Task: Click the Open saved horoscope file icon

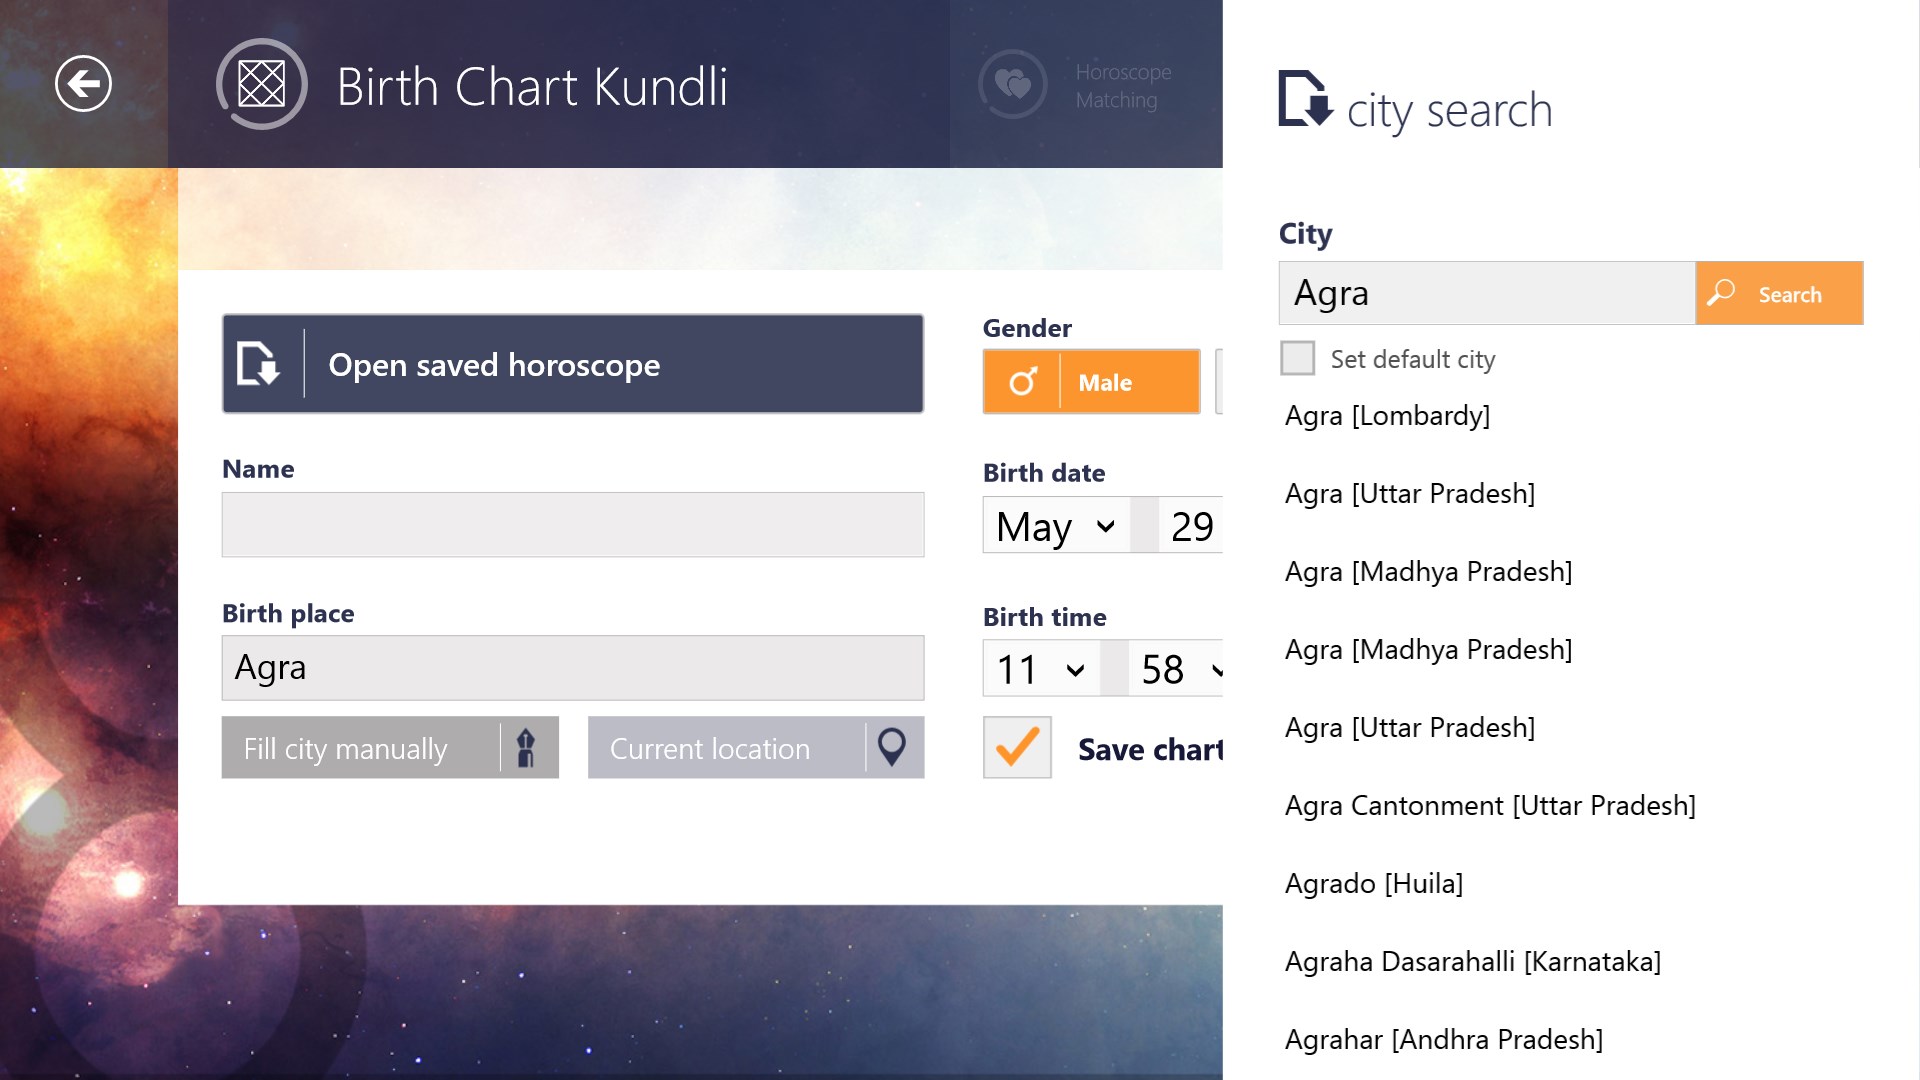Action: (x=258, y=364)
